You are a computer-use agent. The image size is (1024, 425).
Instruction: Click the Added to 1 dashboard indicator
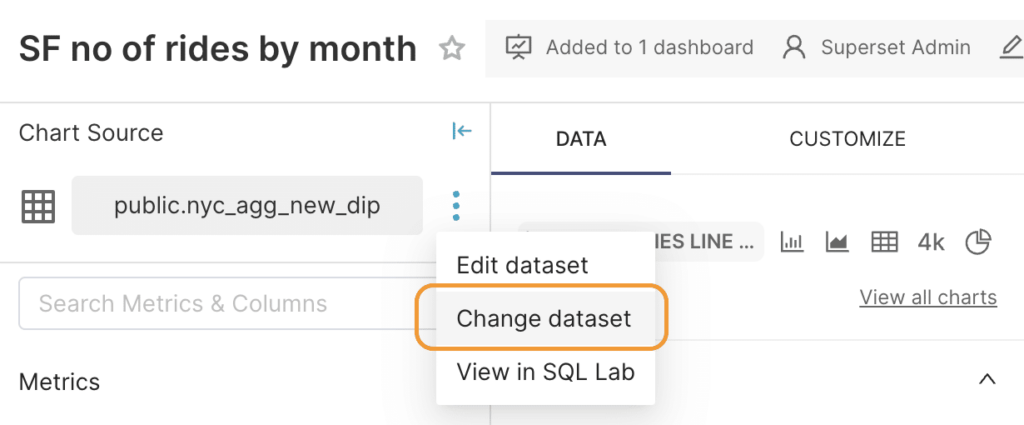630,48
